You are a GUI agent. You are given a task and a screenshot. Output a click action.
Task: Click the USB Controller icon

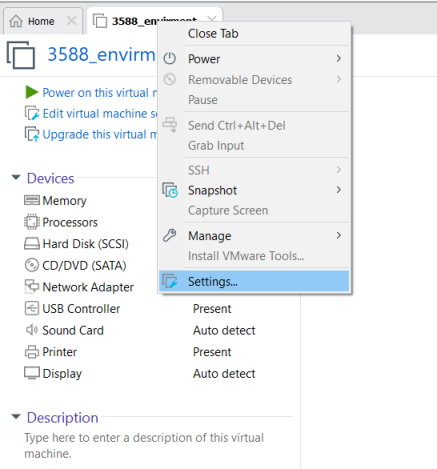(32, 308)
